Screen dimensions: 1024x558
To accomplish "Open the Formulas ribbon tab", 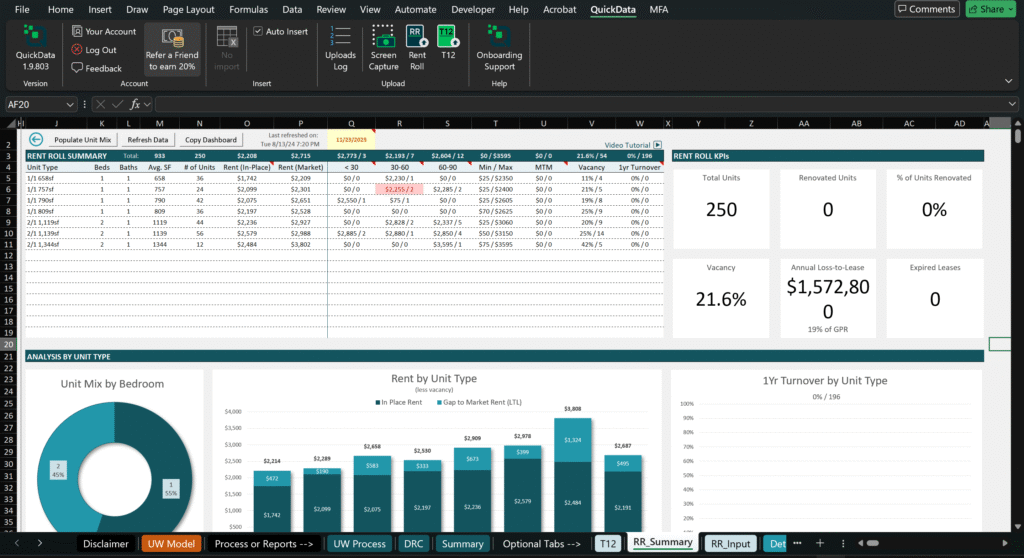I will pos(248,9).
